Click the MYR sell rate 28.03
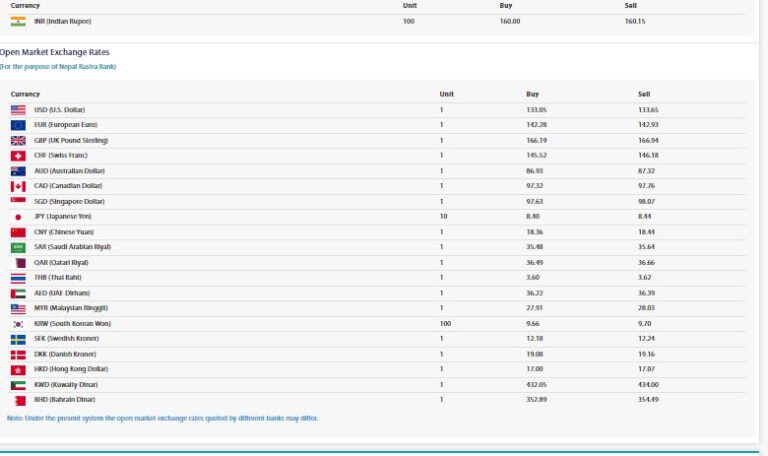768x456 pixels. click(646, 308)
